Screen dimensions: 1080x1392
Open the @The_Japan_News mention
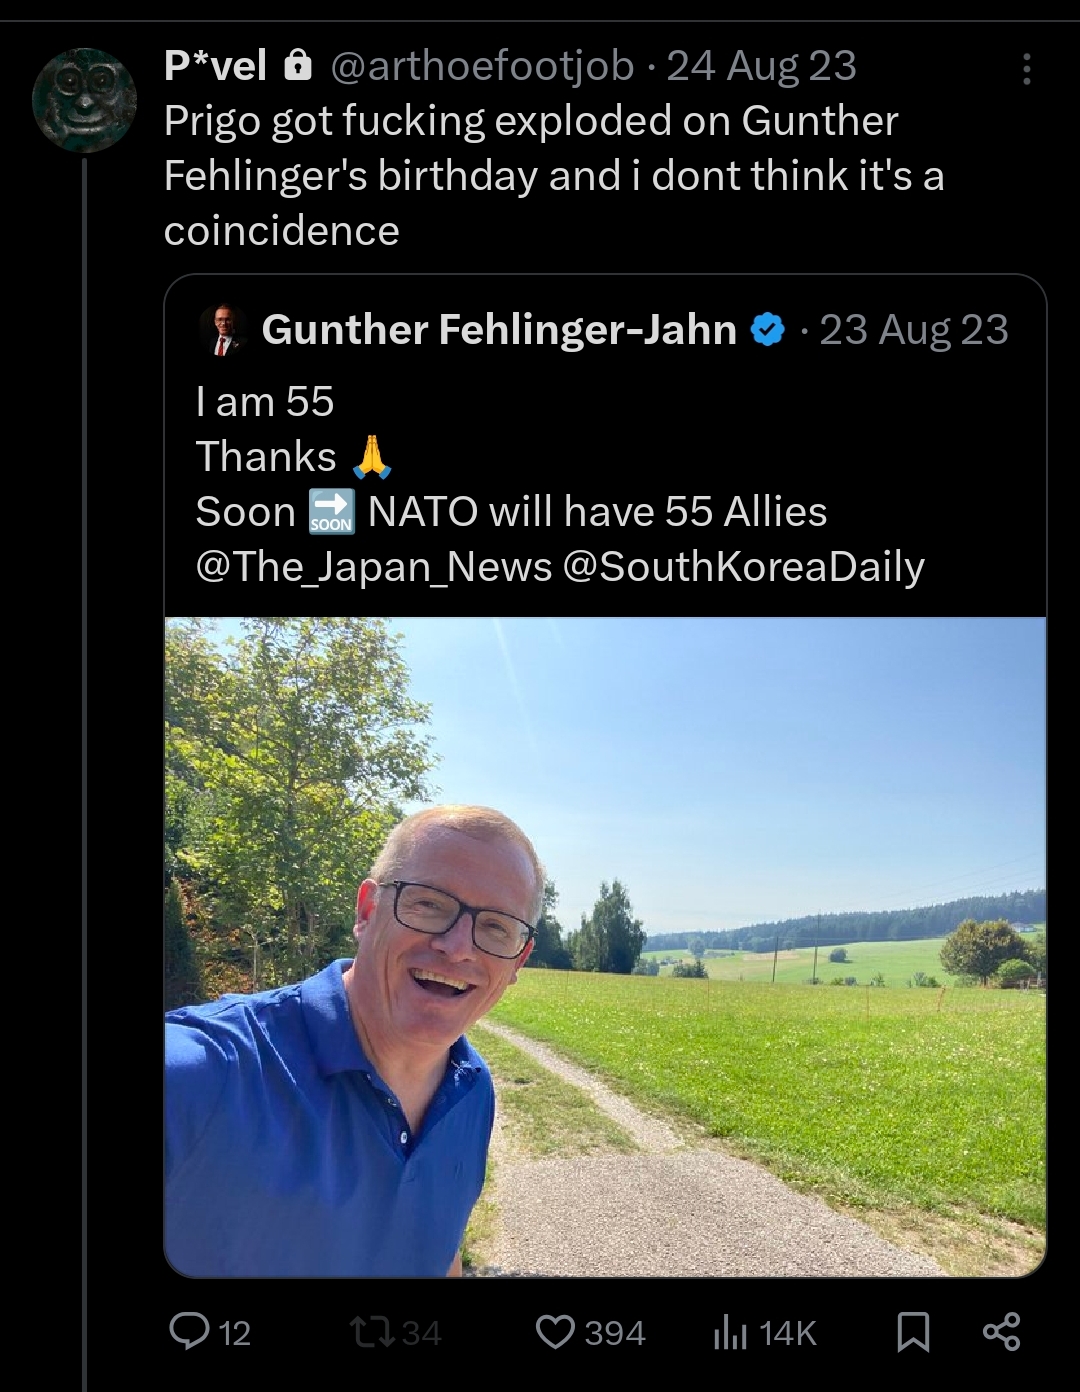tap(374, 567)
